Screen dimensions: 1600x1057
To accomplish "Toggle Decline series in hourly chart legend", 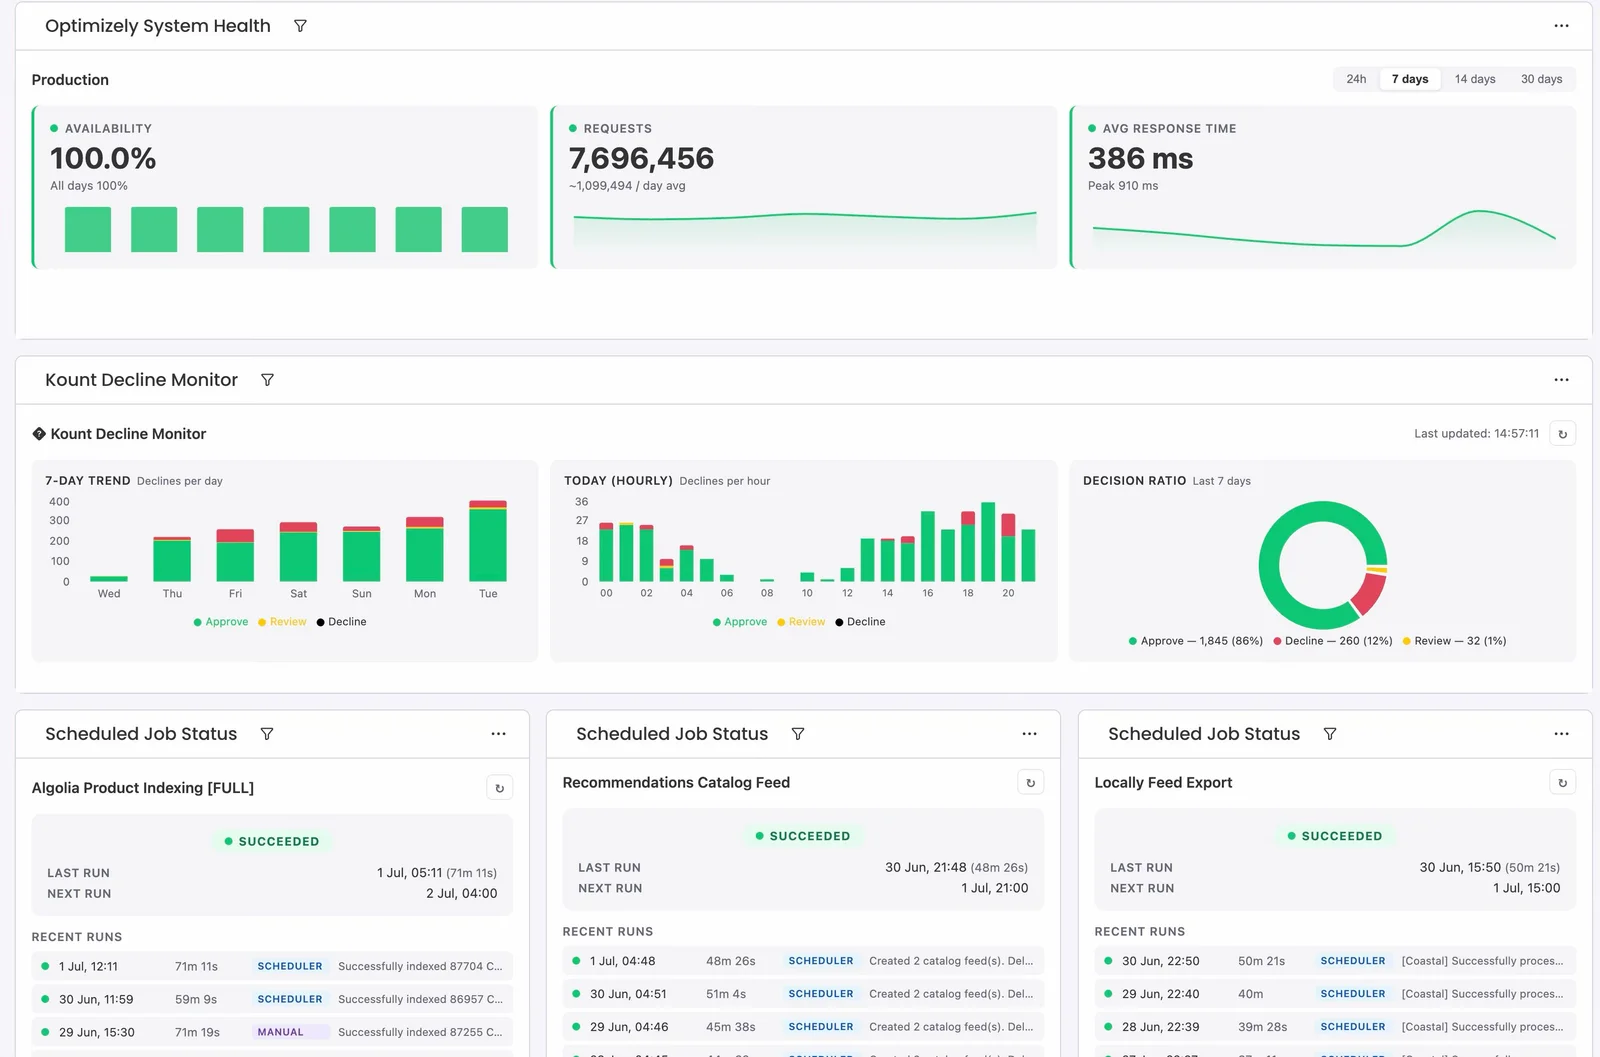I will coord(860,622).
